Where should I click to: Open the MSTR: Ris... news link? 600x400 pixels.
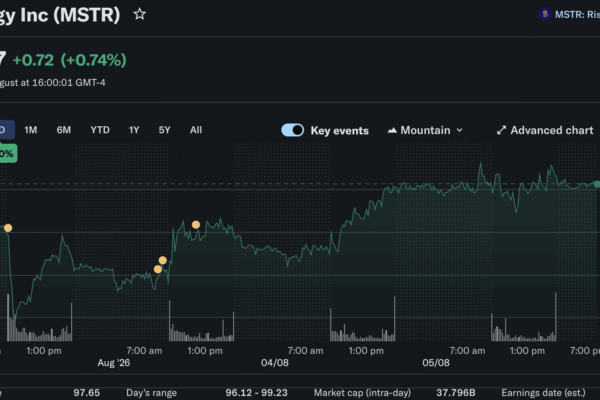[x=577, y=15]
